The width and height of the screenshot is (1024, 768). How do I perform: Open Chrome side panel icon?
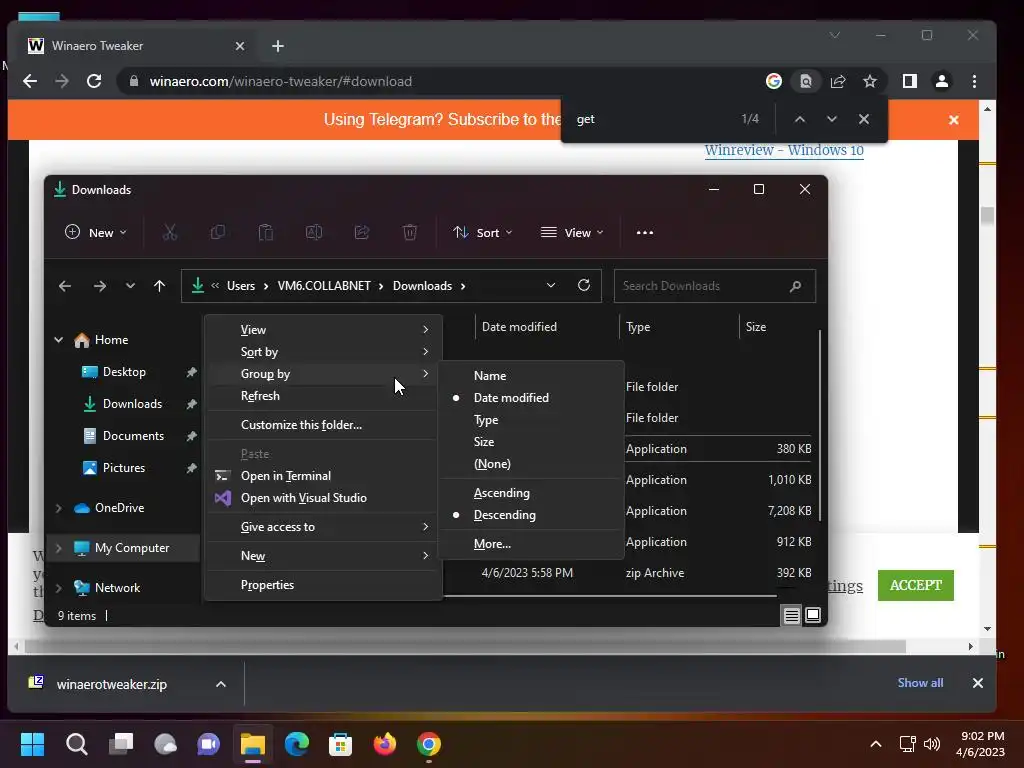tap(910, 81)
